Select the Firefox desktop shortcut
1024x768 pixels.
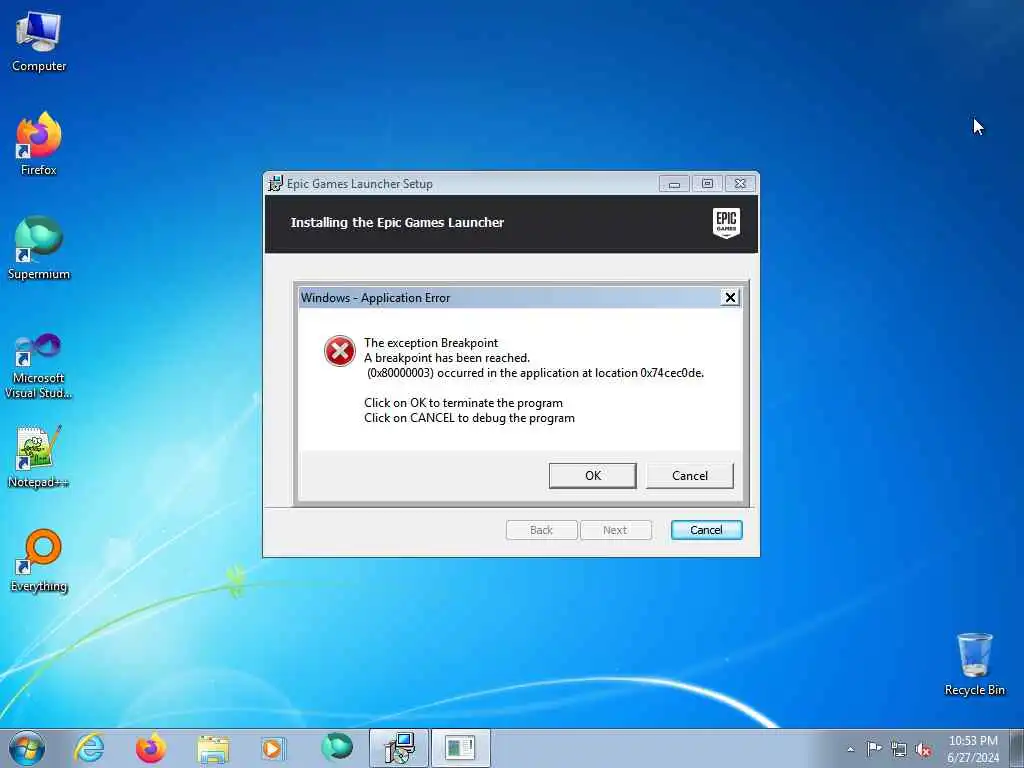click(39, 145)
